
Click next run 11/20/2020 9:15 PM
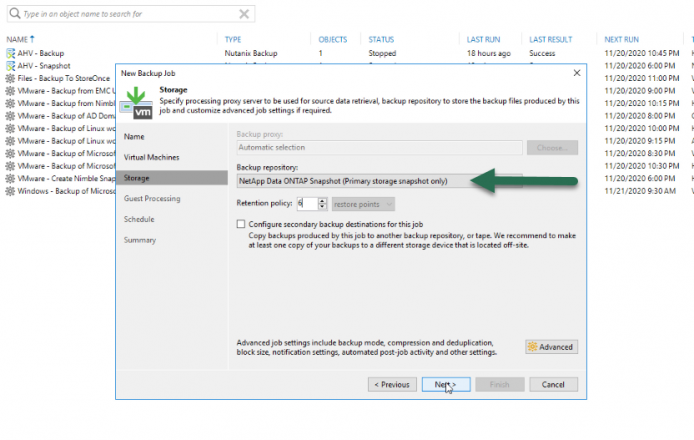coord(640,141)
